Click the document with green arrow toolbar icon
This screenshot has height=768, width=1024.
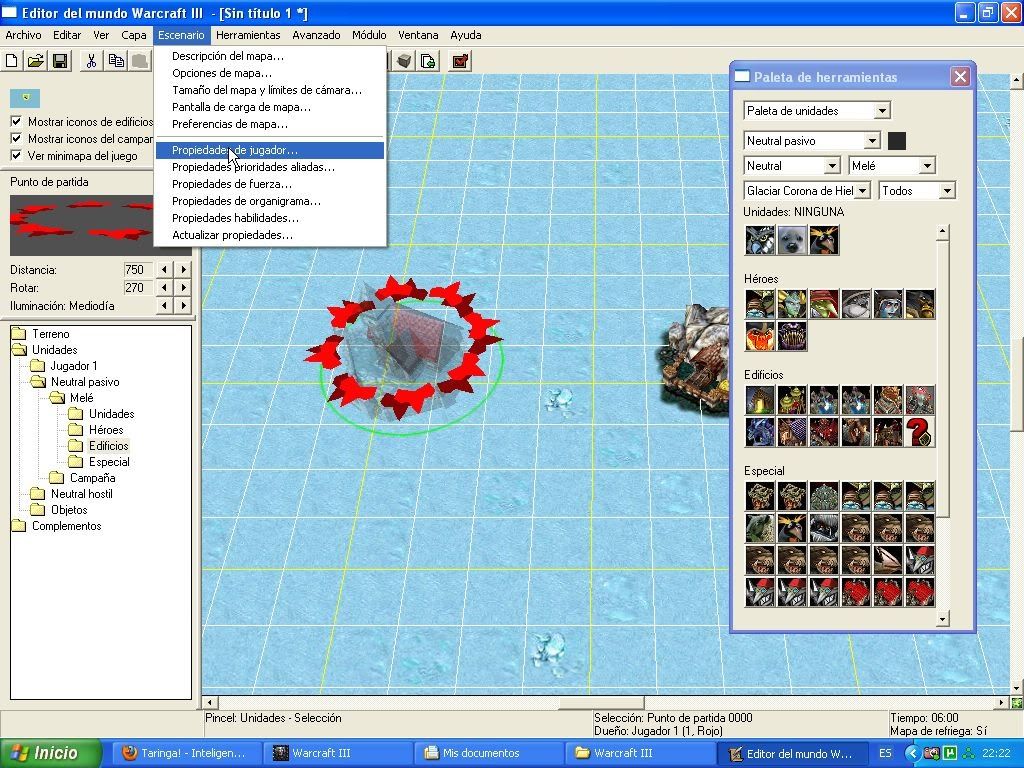click(428, 61)
